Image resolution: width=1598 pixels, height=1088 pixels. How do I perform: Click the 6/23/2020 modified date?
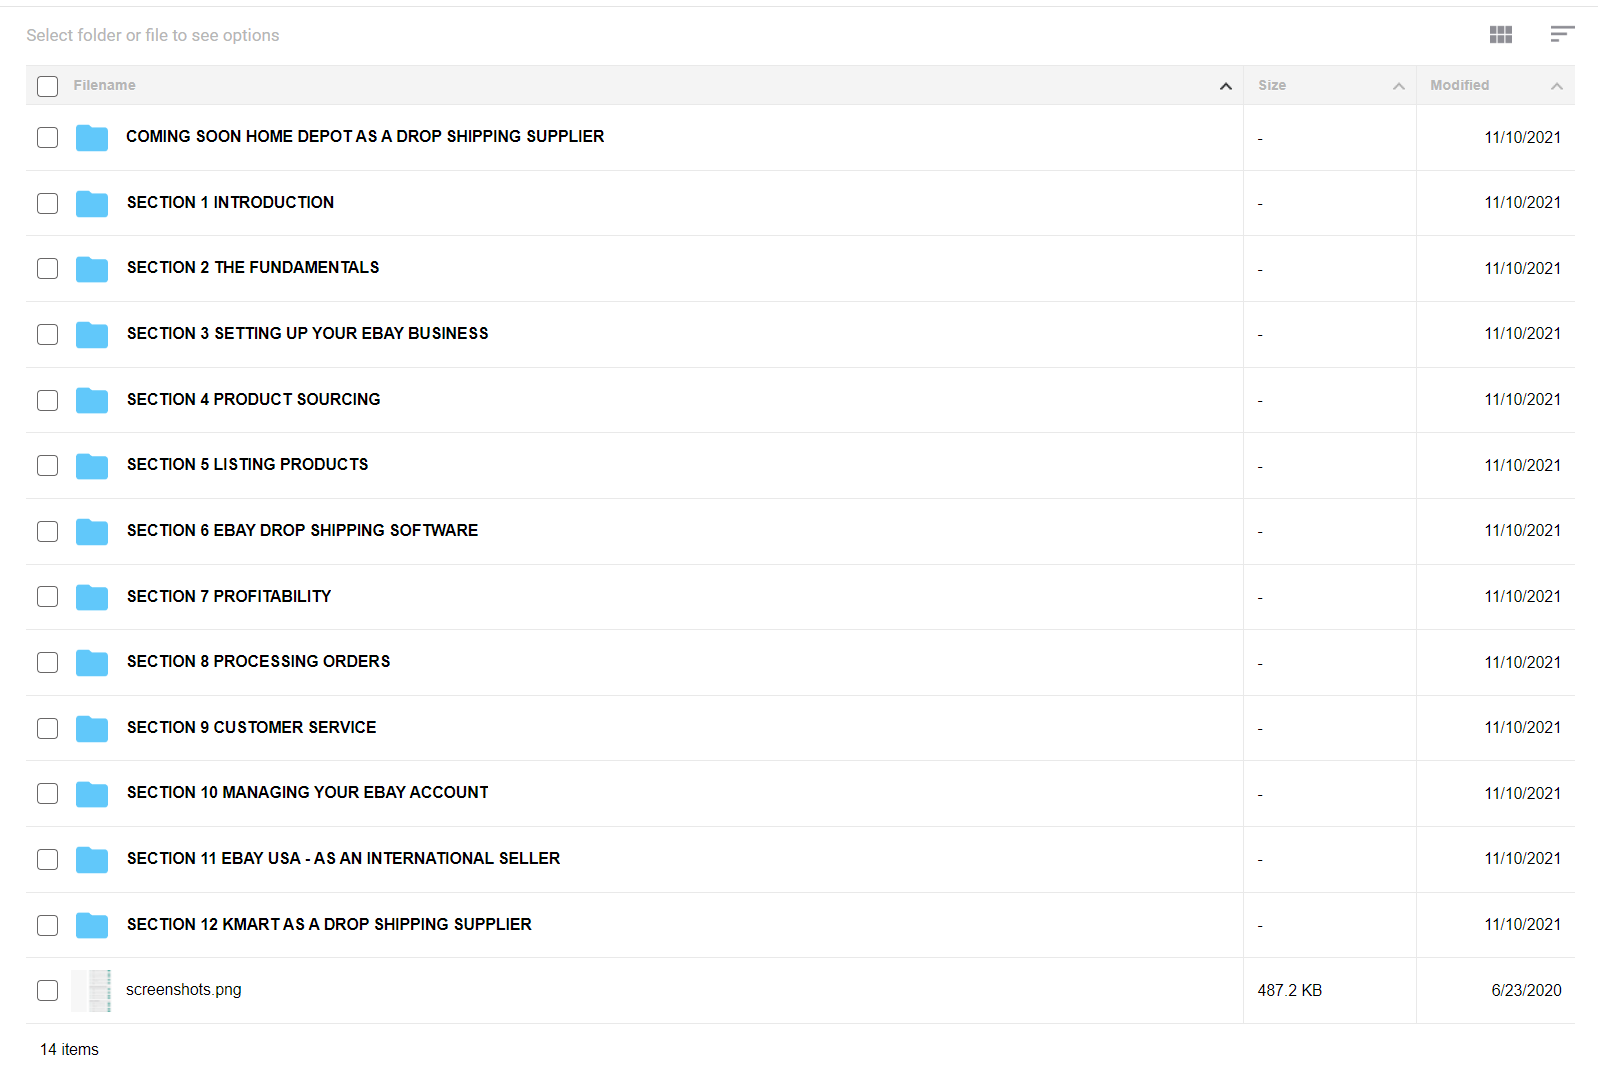pyautogui.click(x=1526, y=990)
